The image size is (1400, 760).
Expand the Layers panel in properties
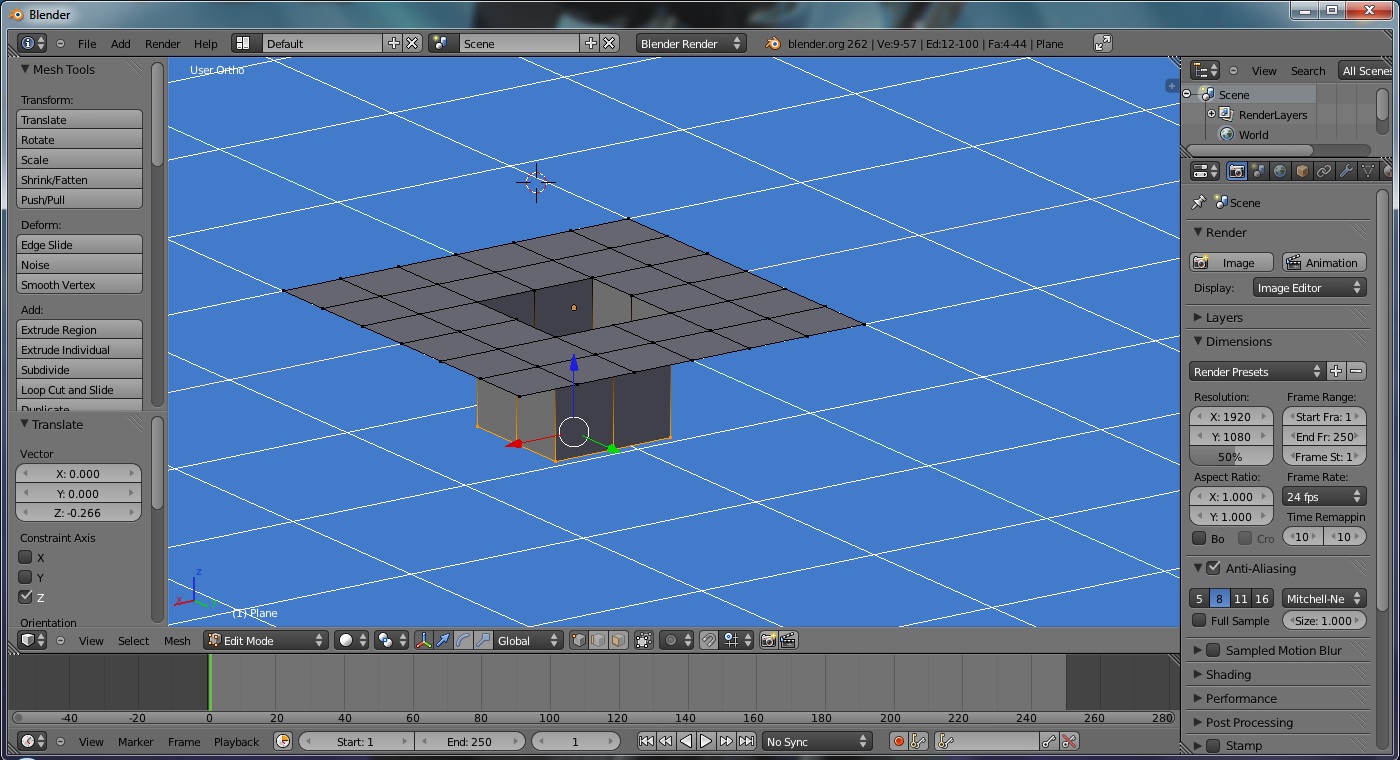pyautogui.click(x=1224, y=317)
